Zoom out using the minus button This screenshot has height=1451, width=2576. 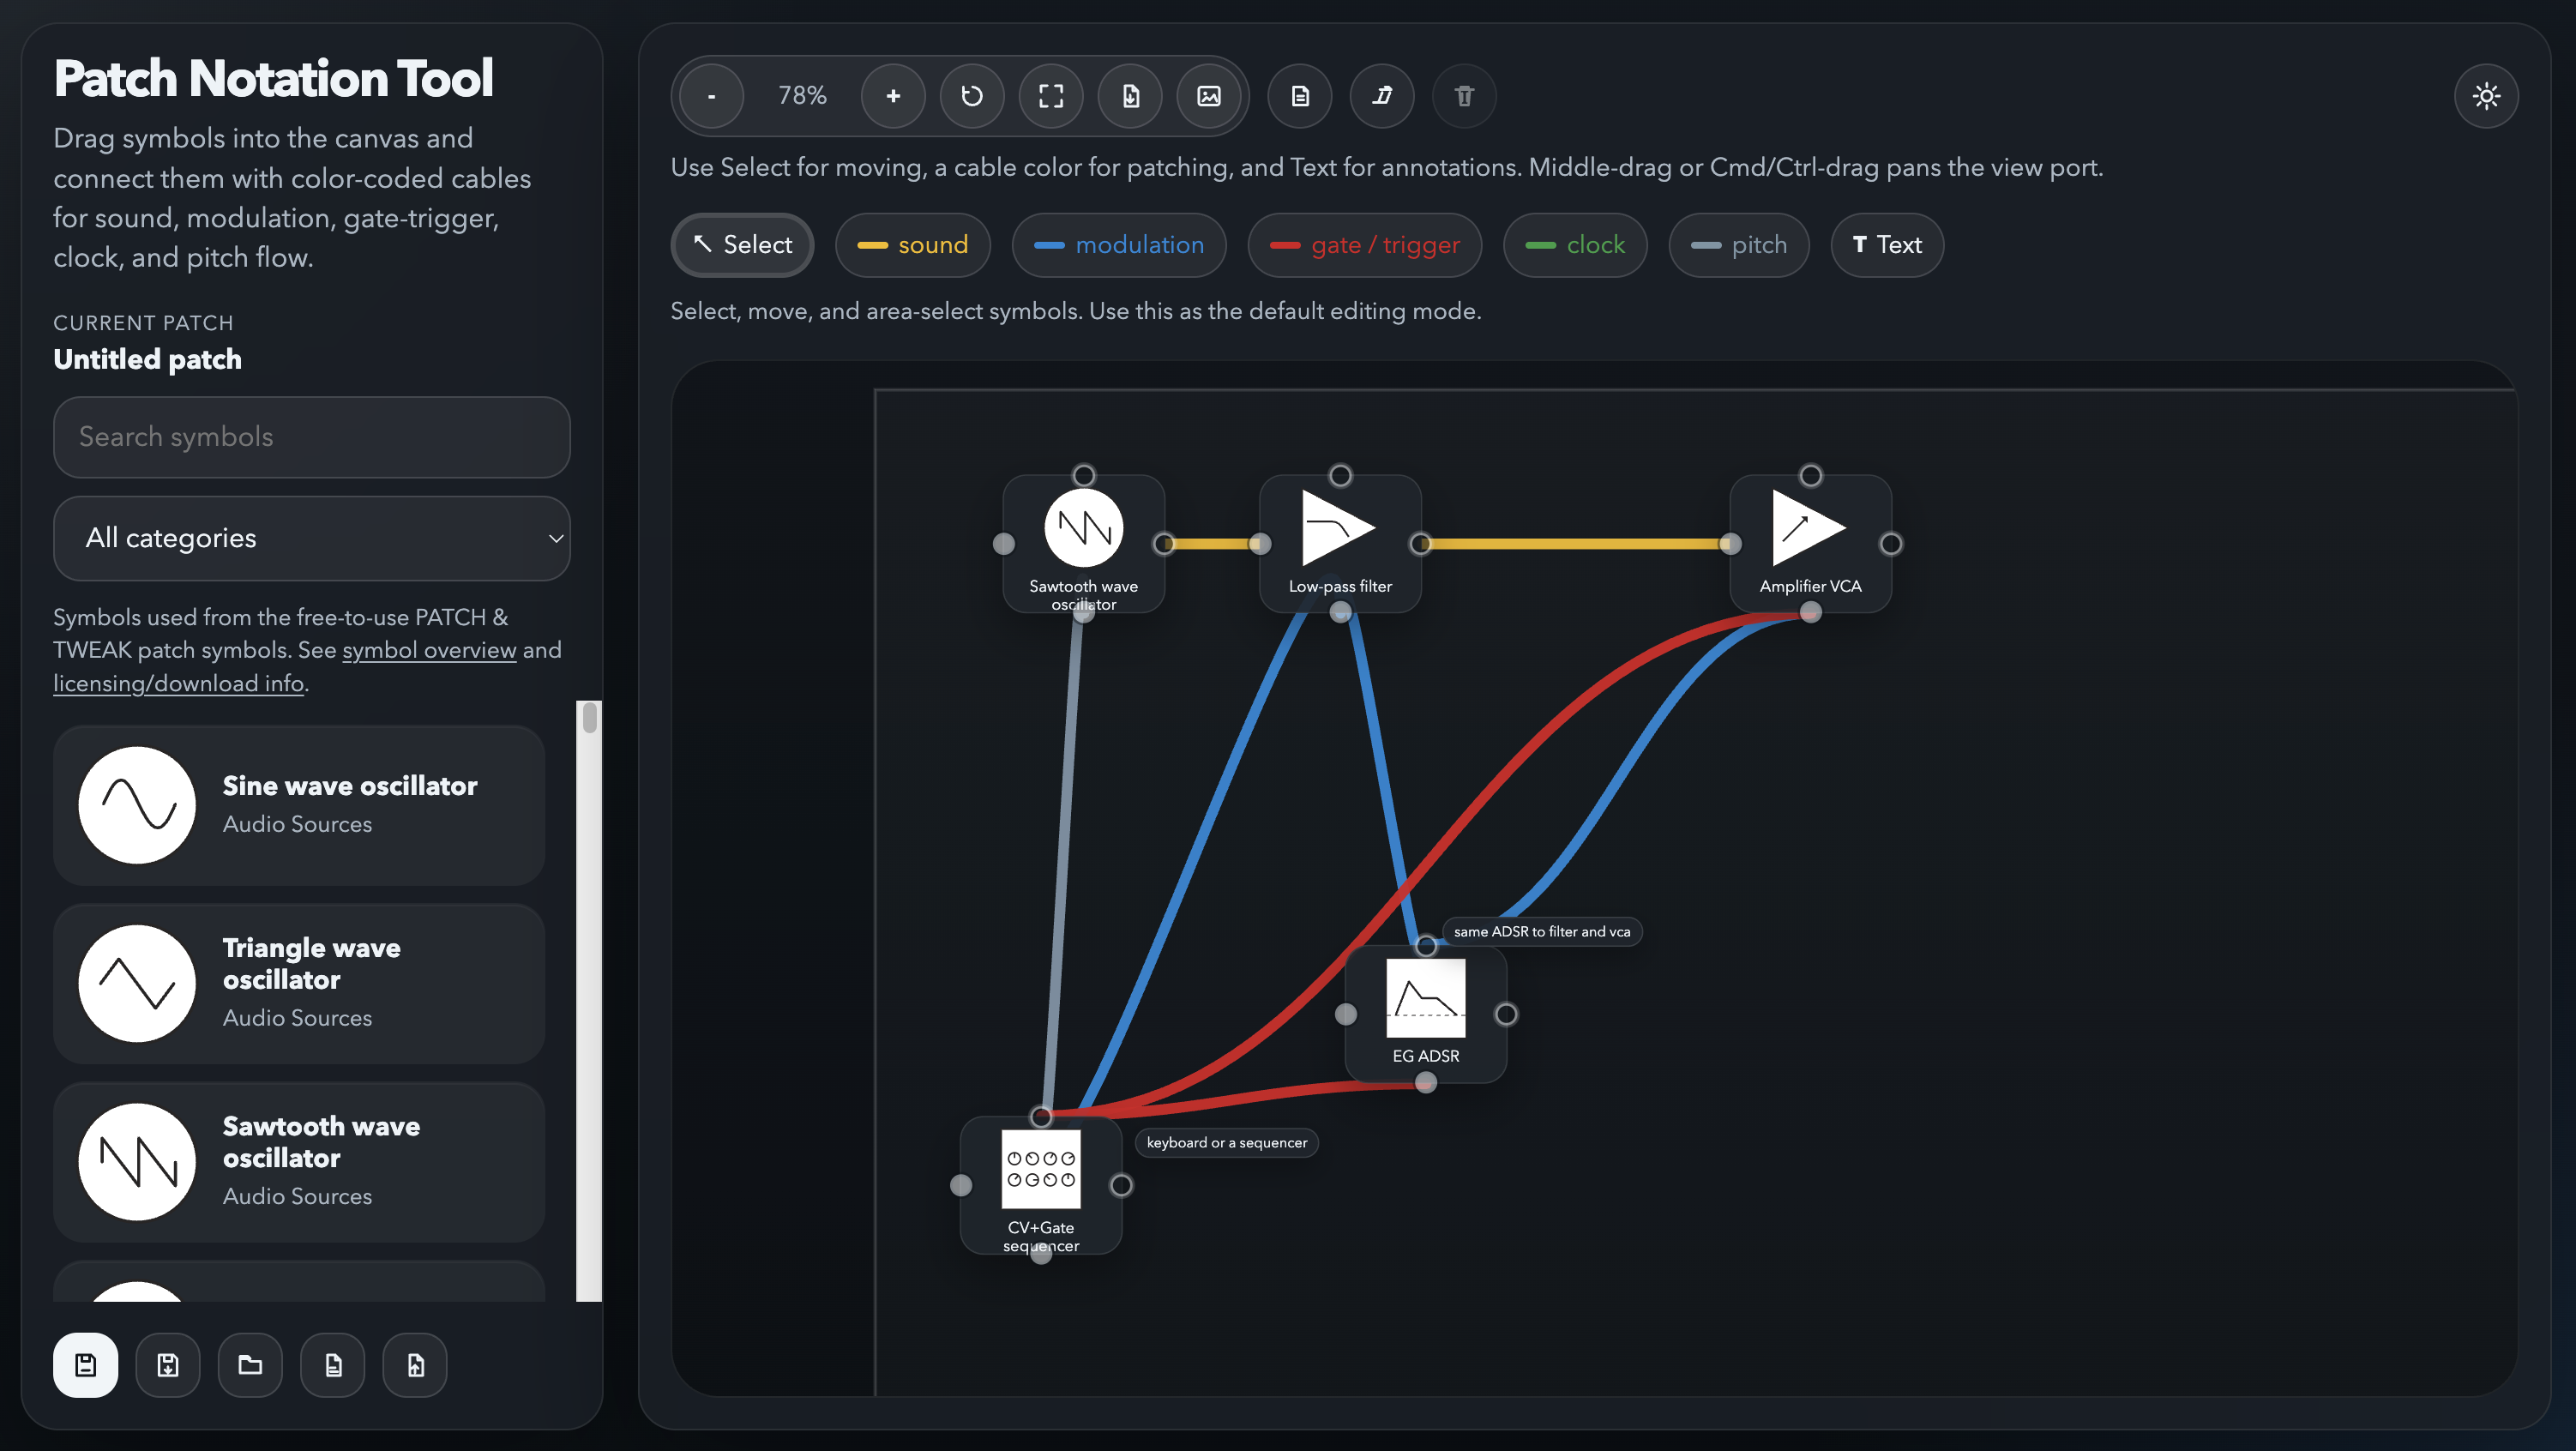tap(711, 96)
